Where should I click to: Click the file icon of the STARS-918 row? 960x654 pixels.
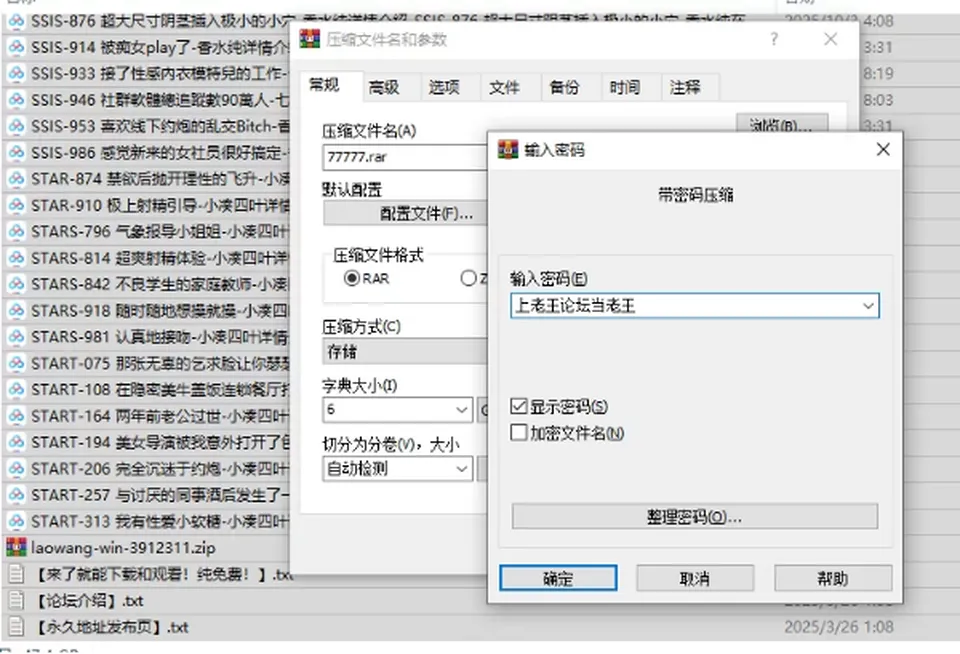tap(17, 310)
